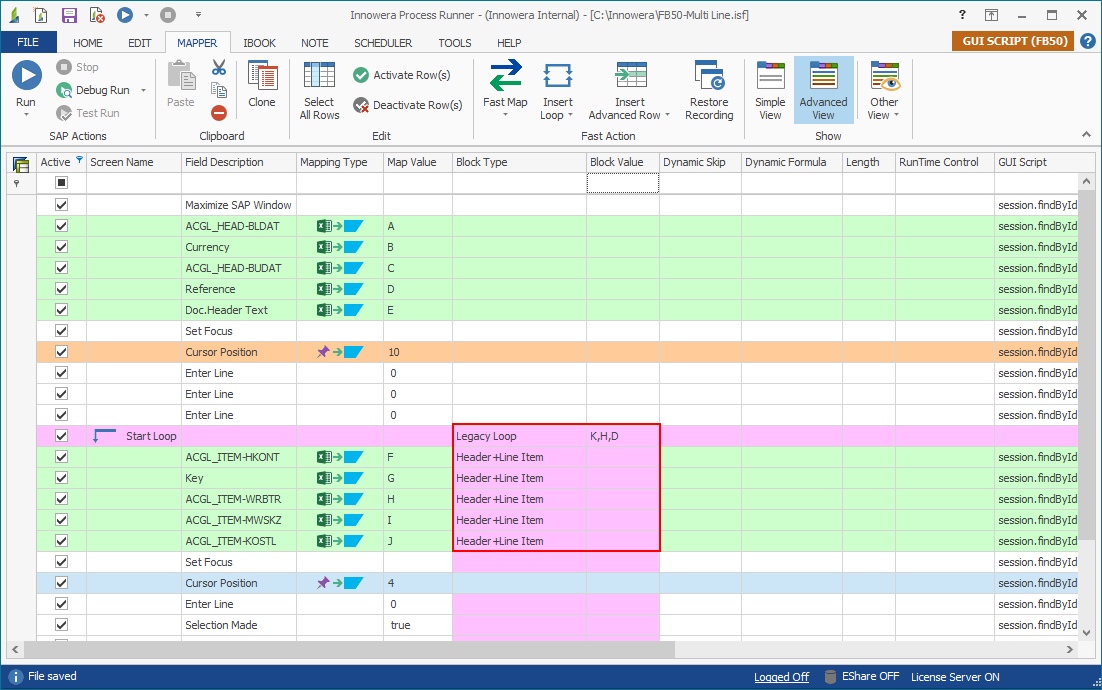
Task: Click the blue help question mark icon
Action: point(1087,42)
